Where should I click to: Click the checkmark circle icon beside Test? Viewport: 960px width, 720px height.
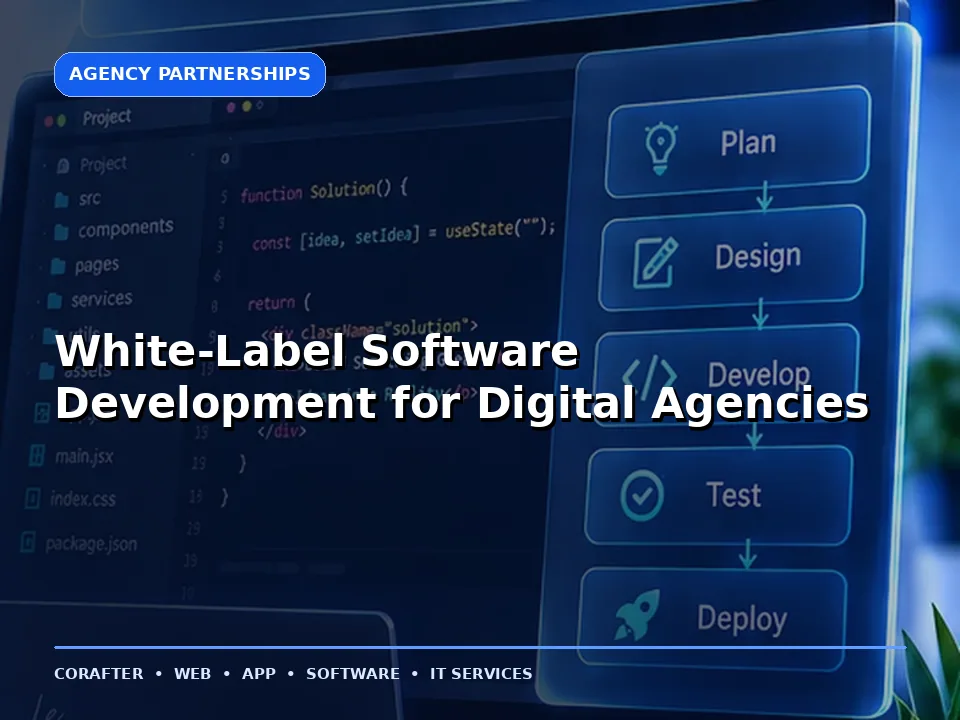(642, 495)
